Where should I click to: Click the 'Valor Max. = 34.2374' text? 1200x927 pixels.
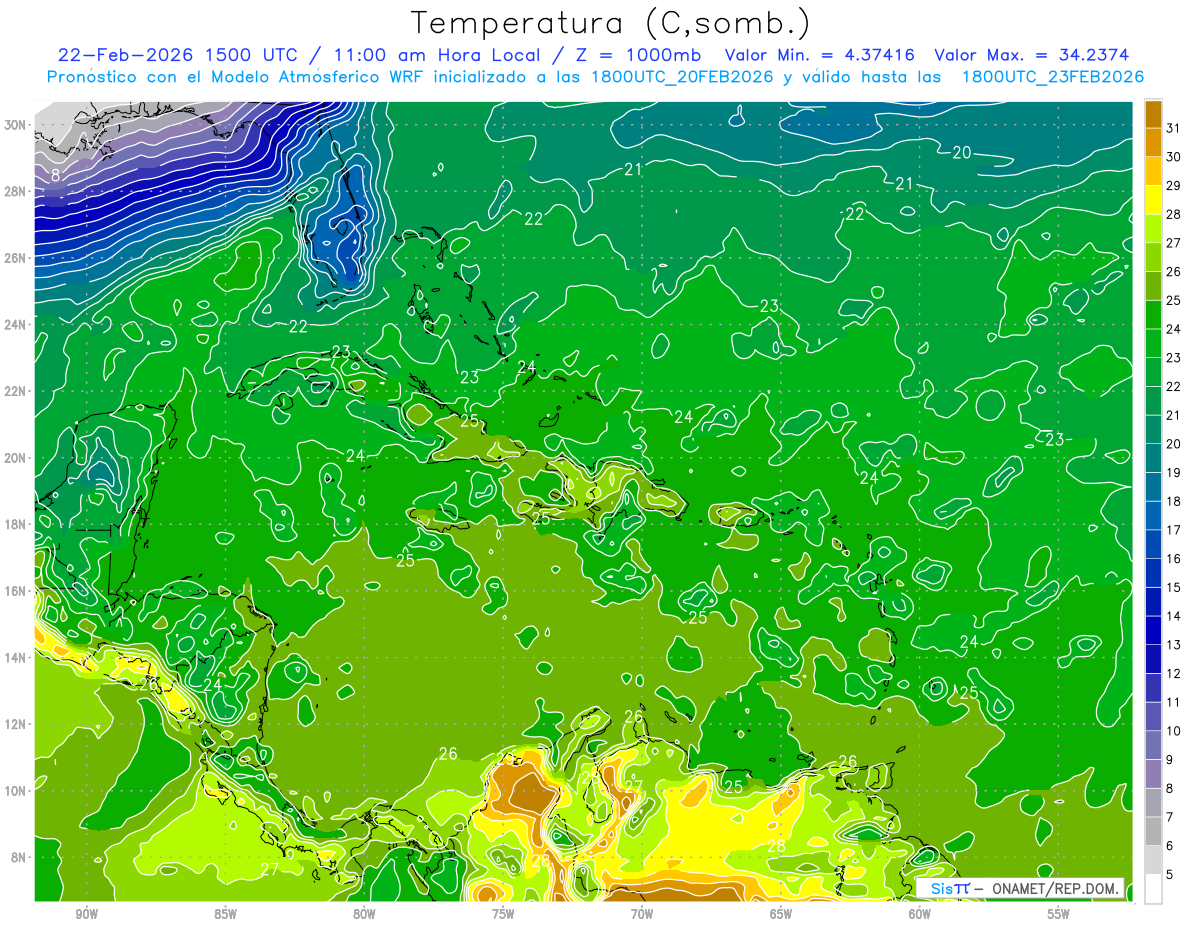pyautogui.click(x=1032, y=55)
